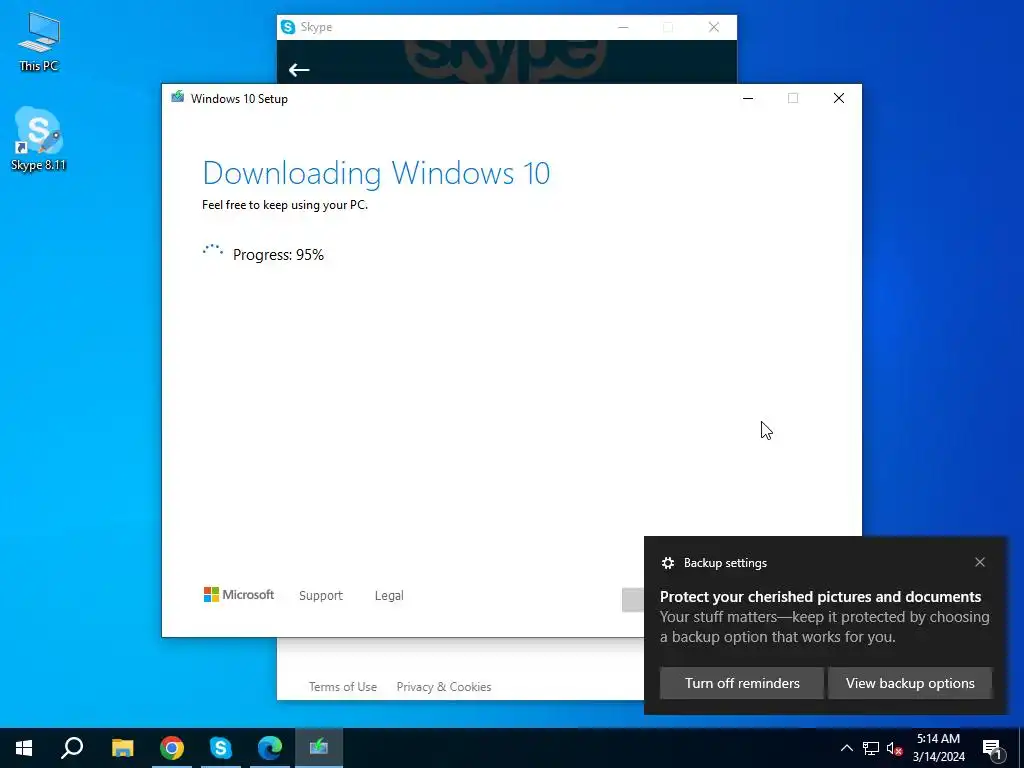Close the Windows 10 Setup window
The image size is (1024, 768).
click(x=839, y=98)
